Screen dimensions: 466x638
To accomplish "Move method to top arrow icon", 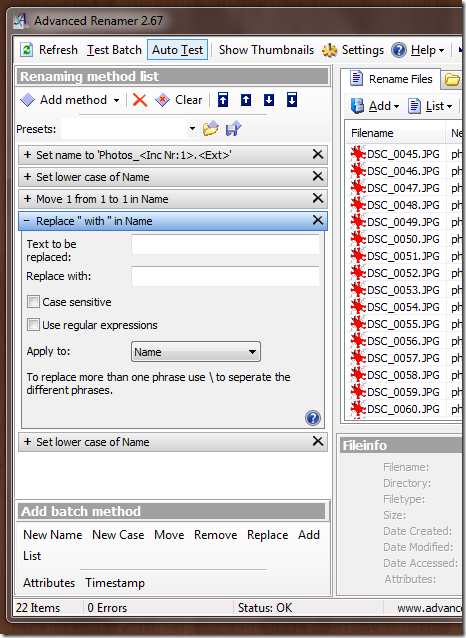I will (x=223, y=100).
